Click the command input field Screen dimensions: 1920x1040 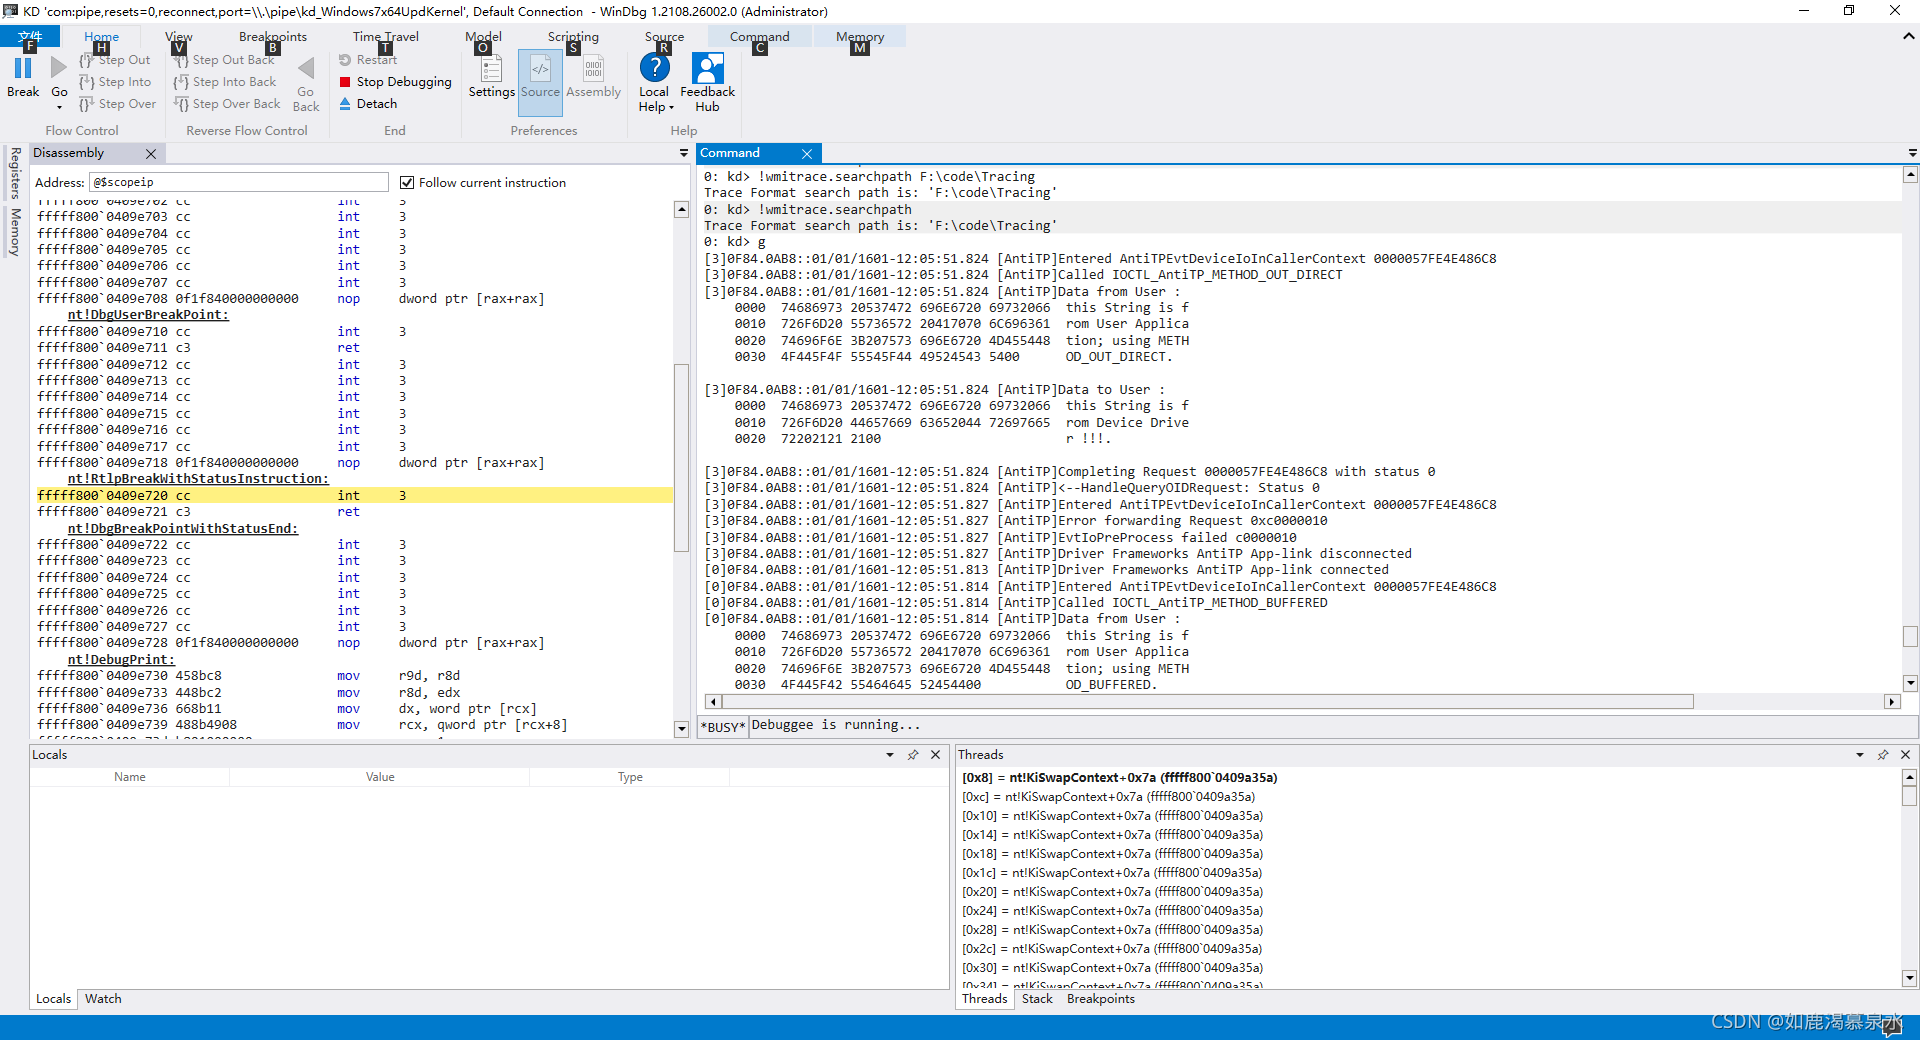click(x=1333, y=726)
